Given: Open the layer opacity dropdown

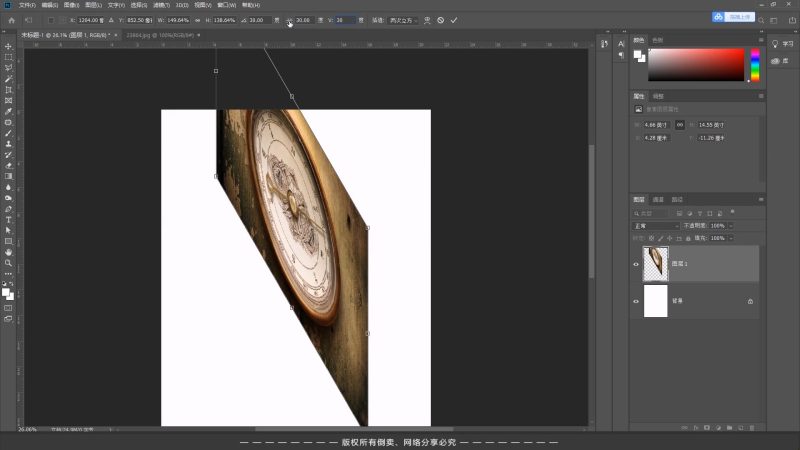Looking at the screenshot, I should click(x=730, y=226).
